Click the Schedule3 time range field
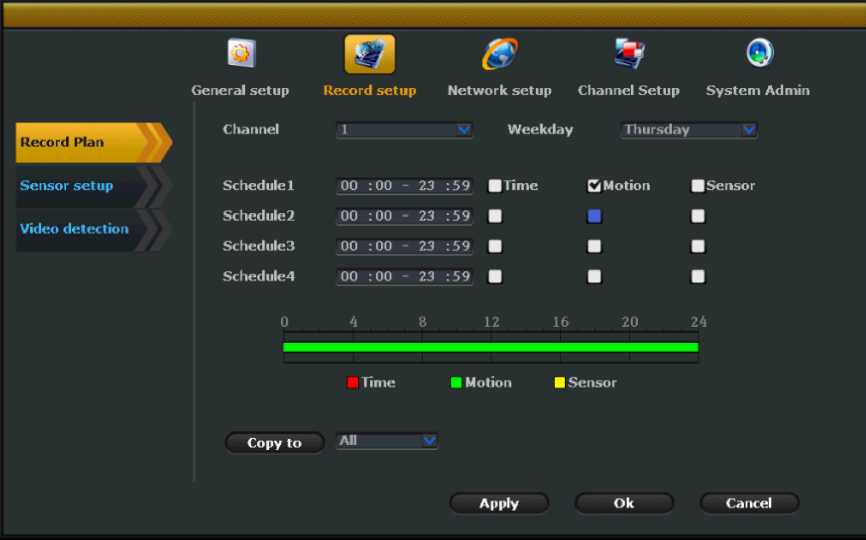This screenshot has height=540, width=866. tap(404, 246)
